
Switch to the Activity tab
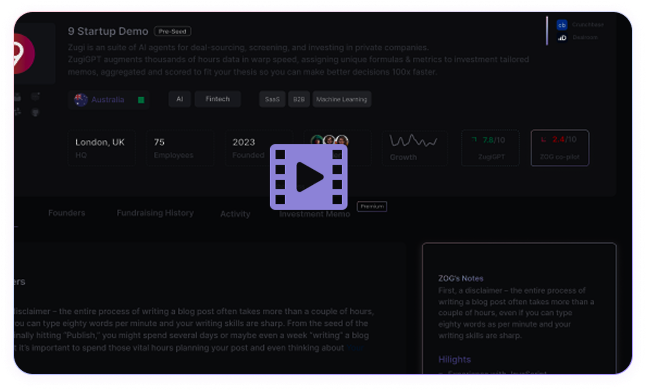(x=235, y=214)
